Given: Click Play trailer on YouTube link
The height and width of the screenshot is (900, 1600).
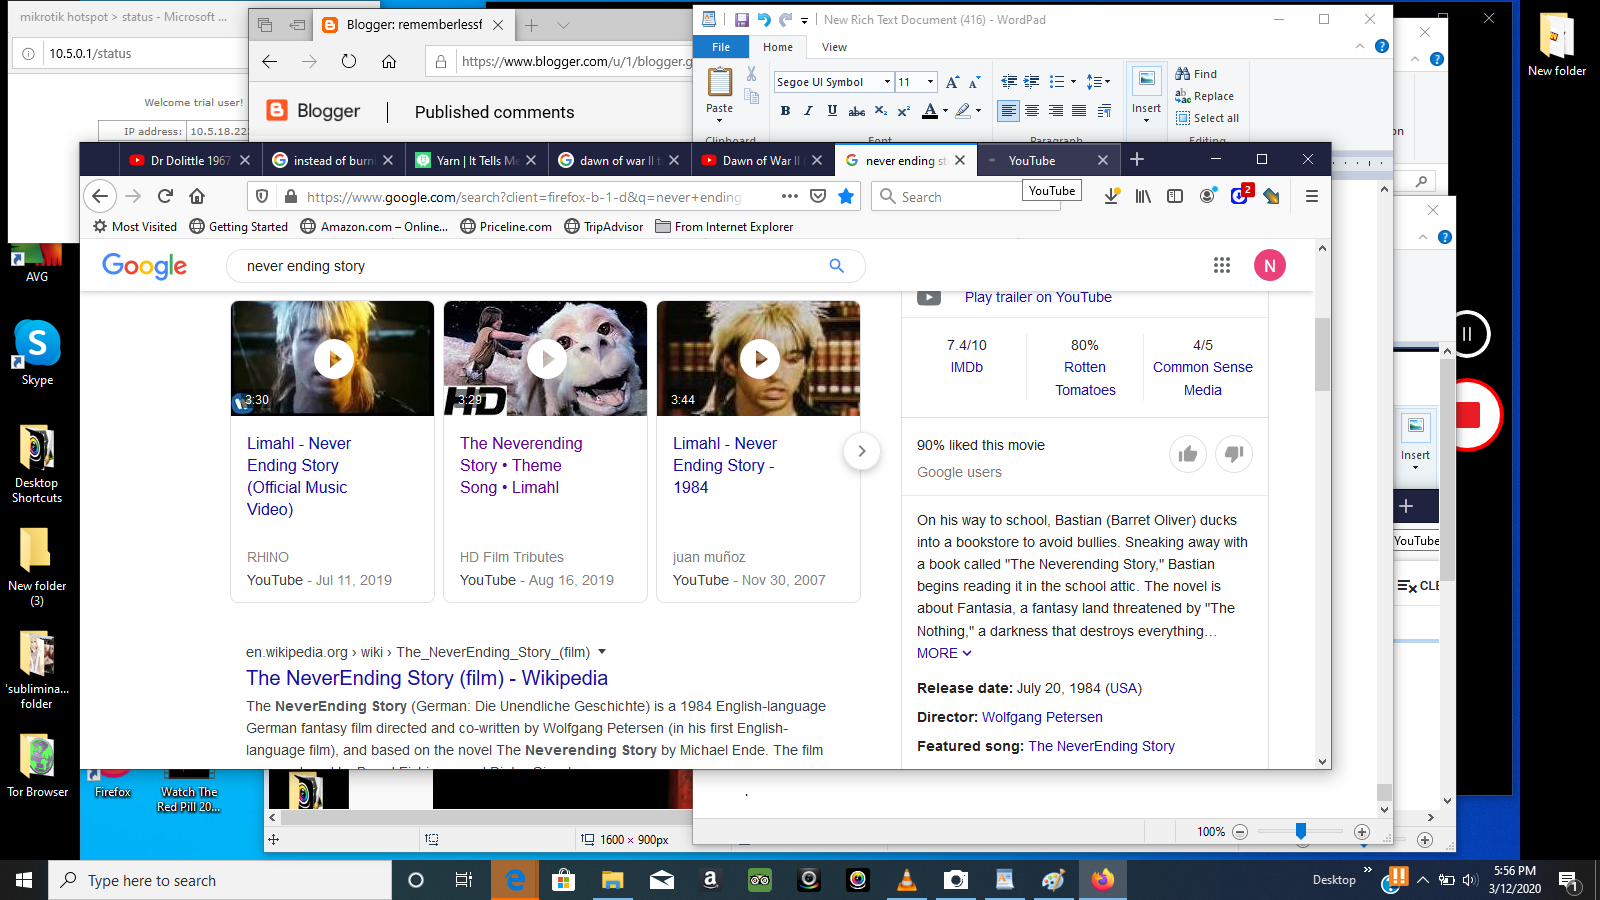Looking at the screenshot, I should 1038,297.
